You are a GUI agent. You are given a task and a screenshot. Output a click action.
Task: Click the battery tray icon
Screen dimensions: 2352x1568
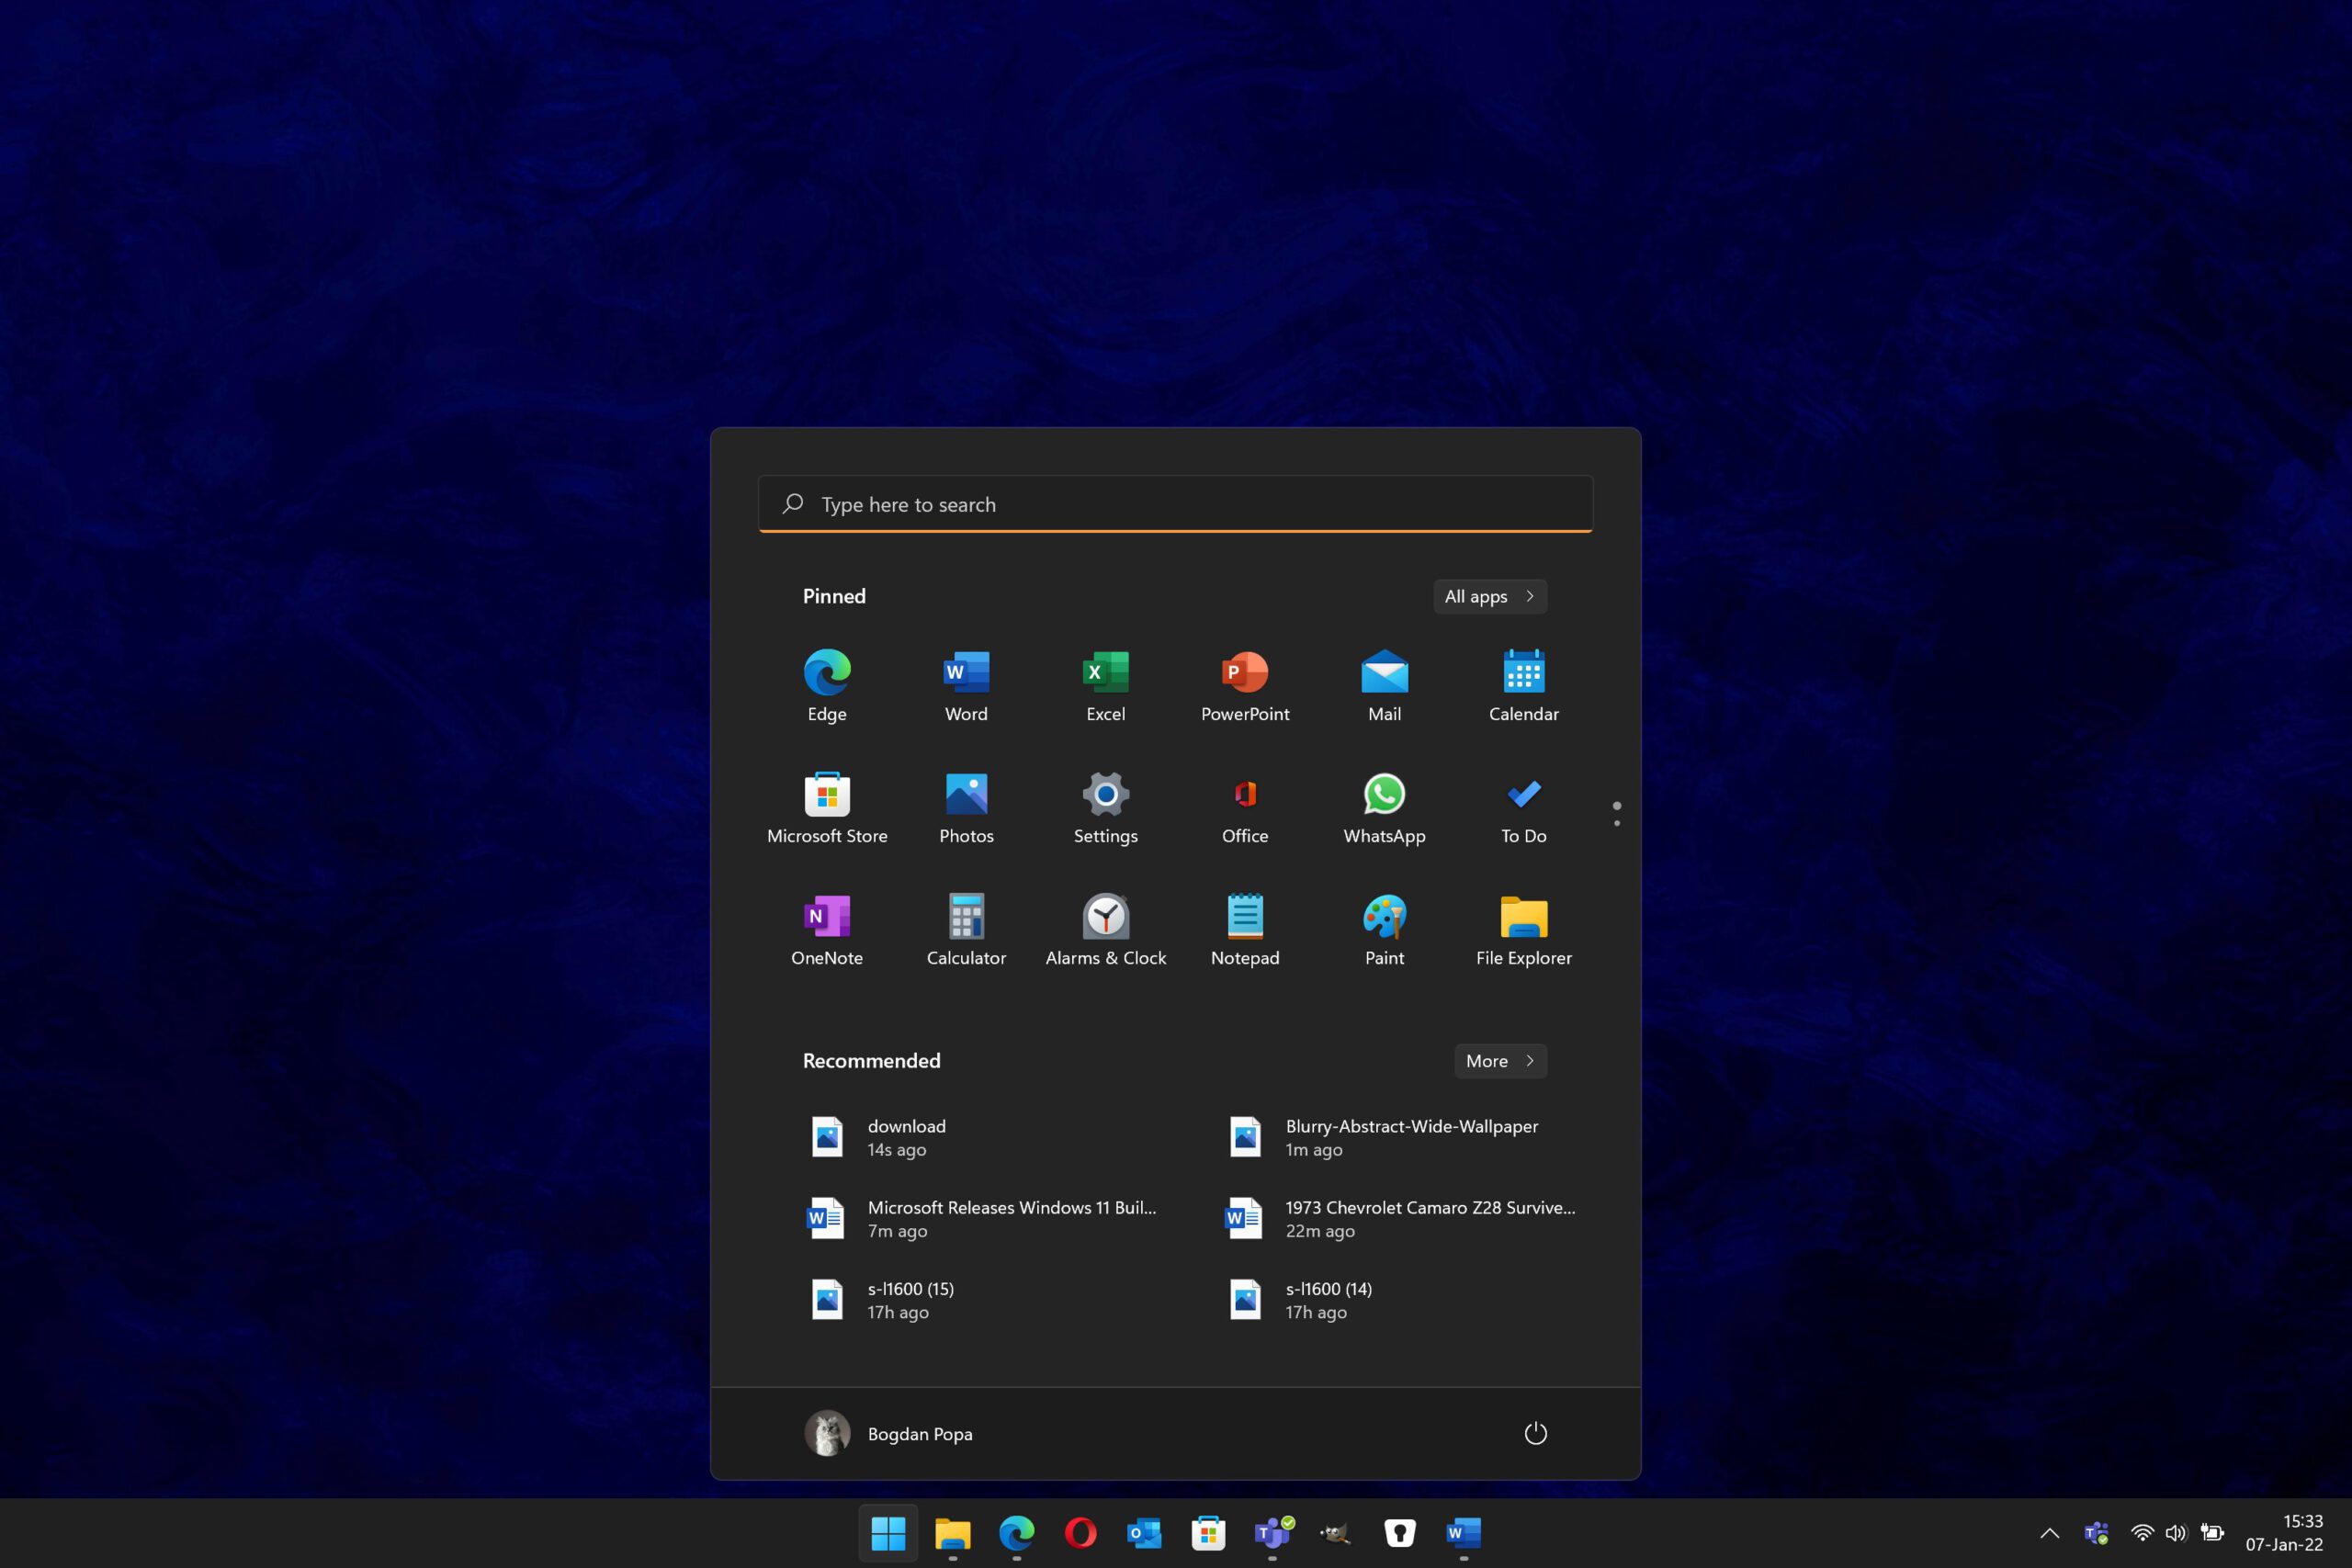tap(2212, 1533)
